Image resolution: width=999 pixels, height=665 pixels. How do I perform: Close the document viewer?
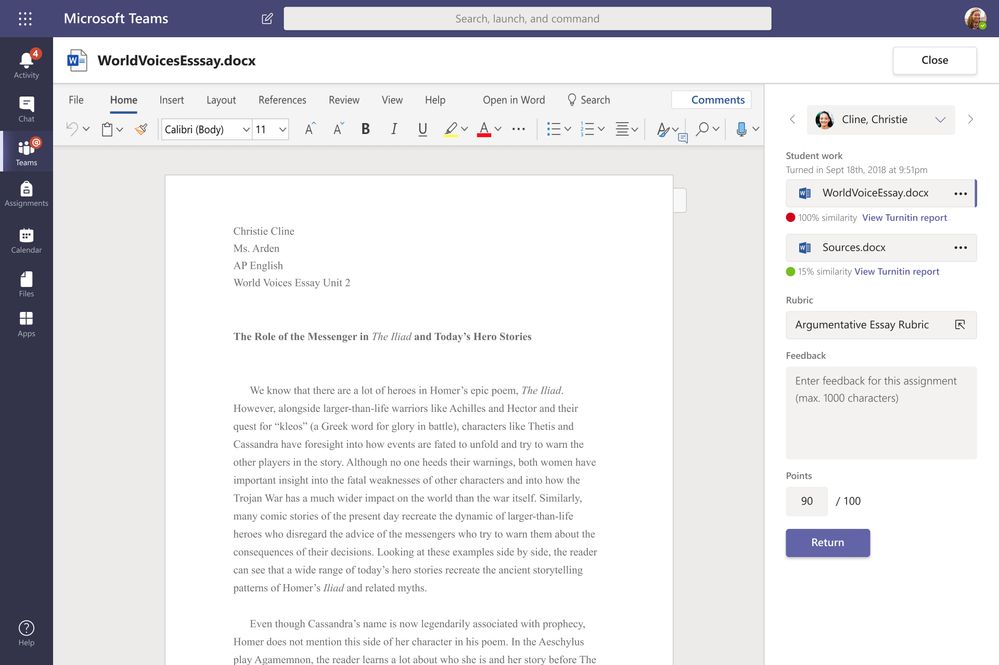coord(934,61)
